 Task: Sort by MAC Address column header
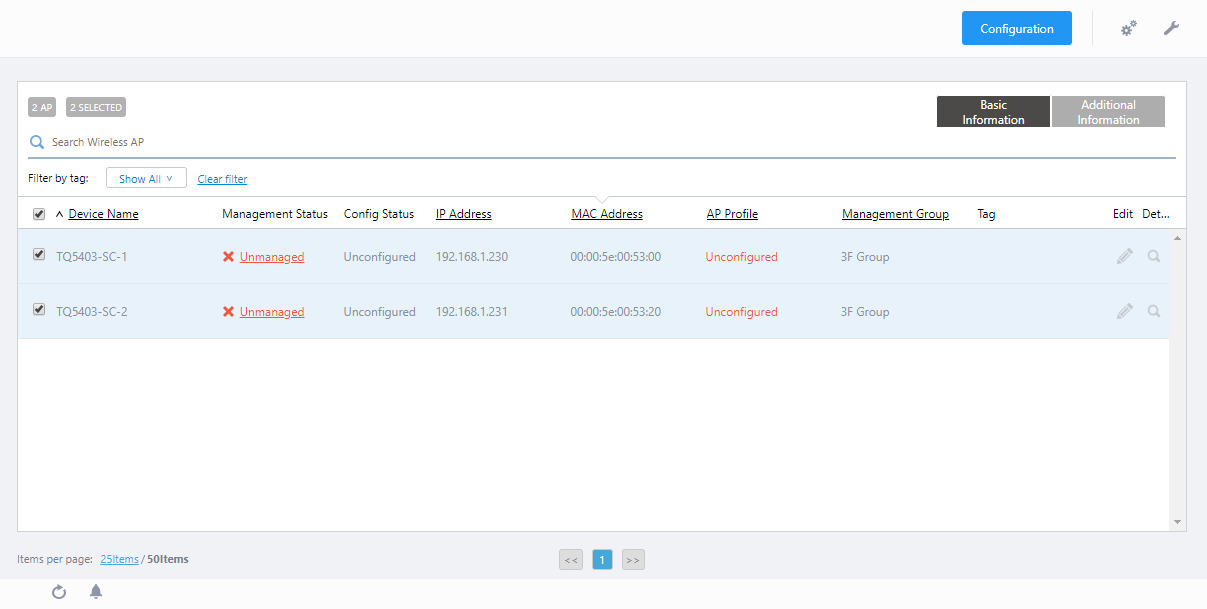coord(606,214)
